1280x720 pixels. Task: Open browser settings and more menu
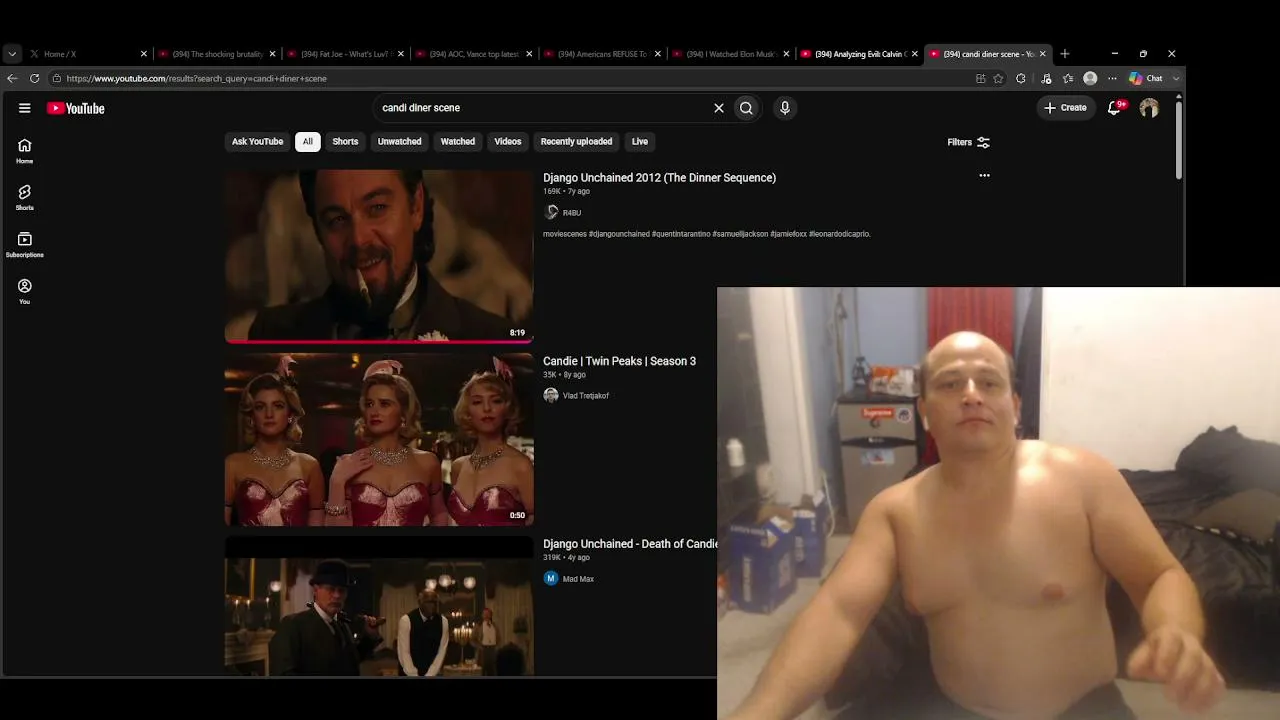click(1112, 78)
